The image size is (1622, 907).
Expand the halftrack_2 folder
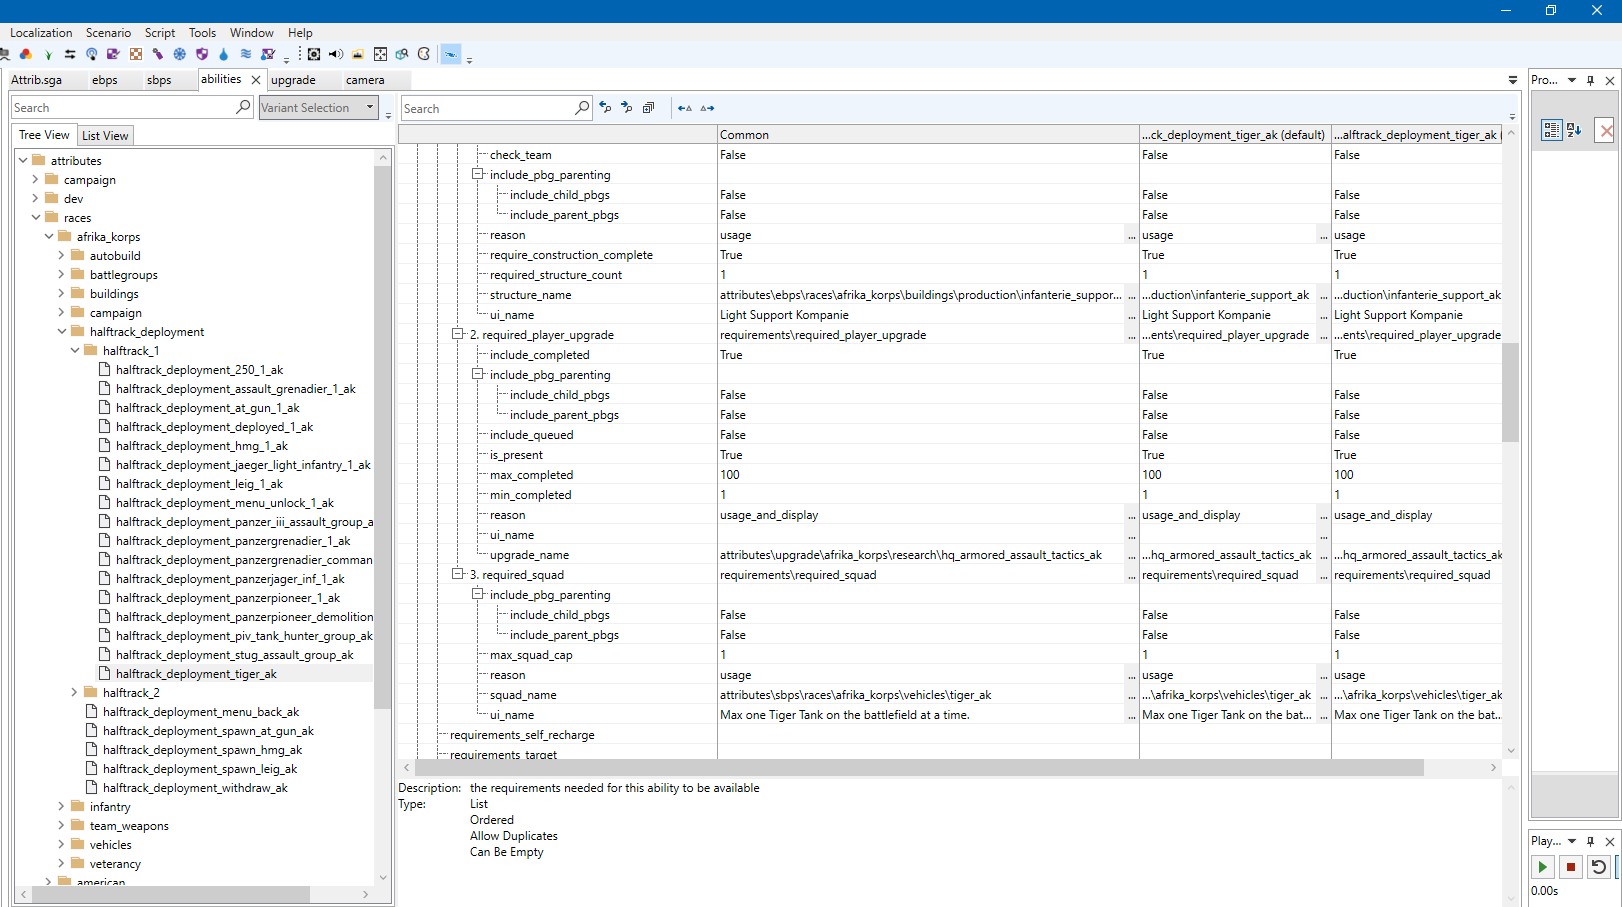(74, 692)
